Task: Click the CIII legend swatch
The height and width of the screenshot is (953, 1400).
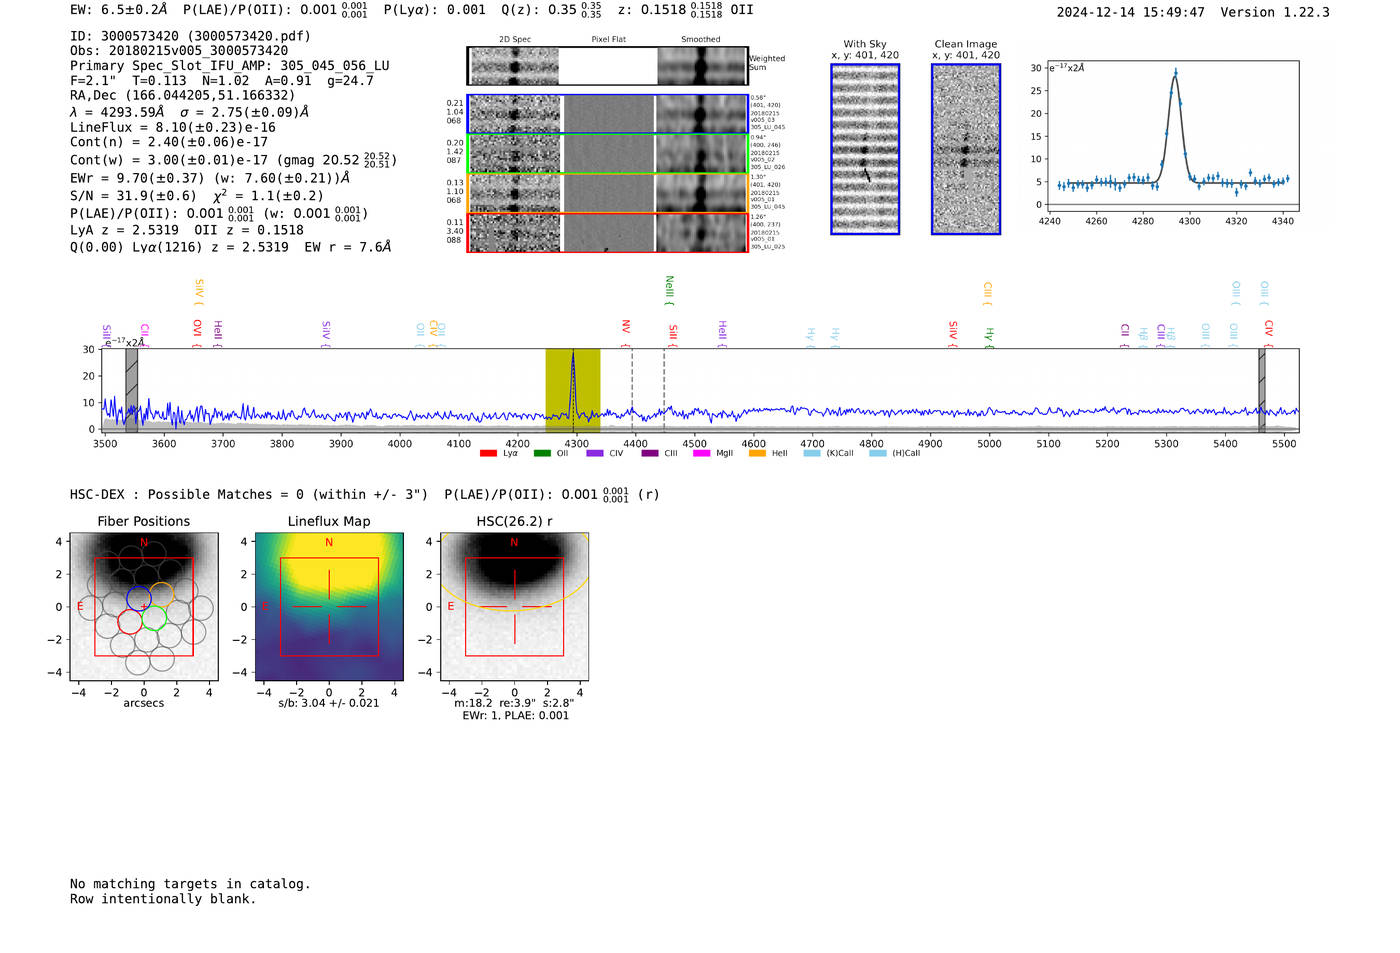Action: [650, 454]
